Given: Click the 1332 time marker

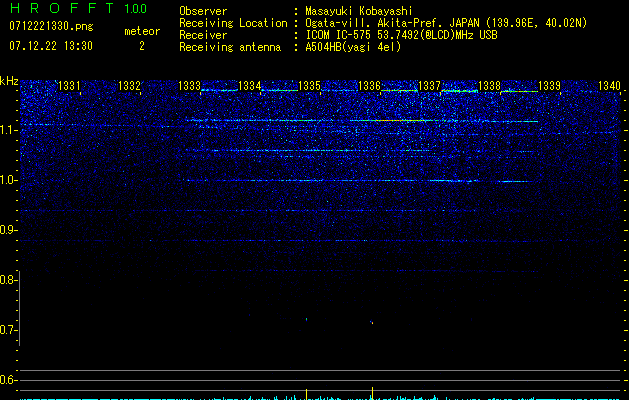Looking at the screenshot, I should (129, 86).
